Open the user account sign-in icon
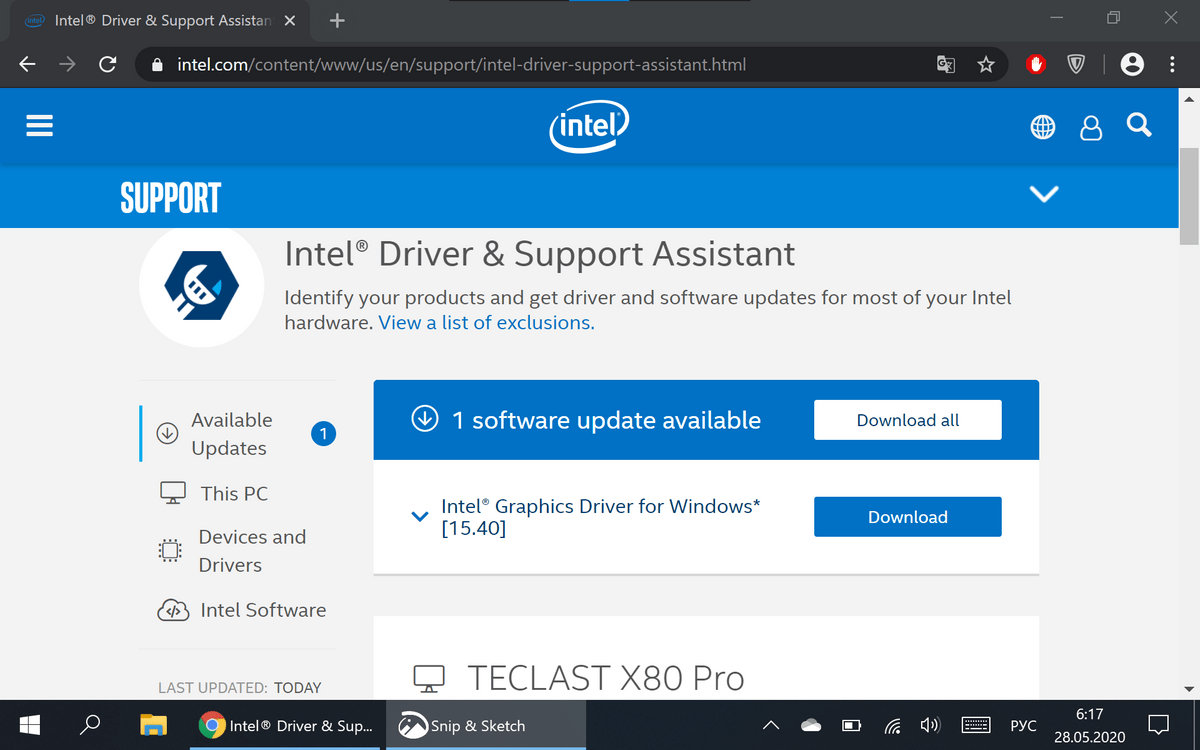The height and width of the screenshot is (750, 1200). (1091, 127)
